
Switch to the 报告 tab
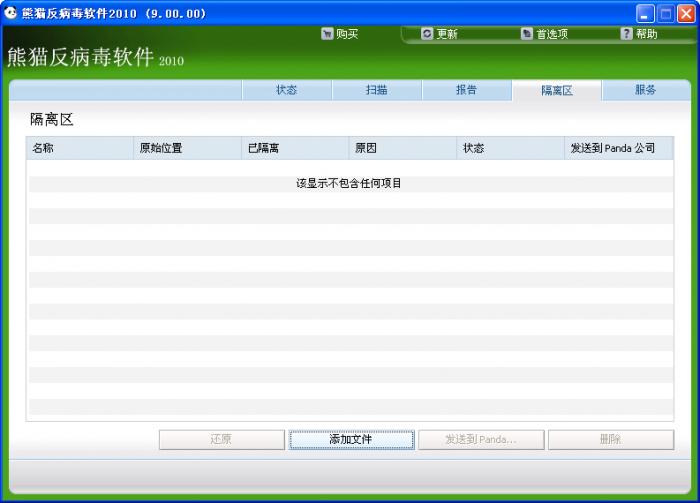click(467, 90)
